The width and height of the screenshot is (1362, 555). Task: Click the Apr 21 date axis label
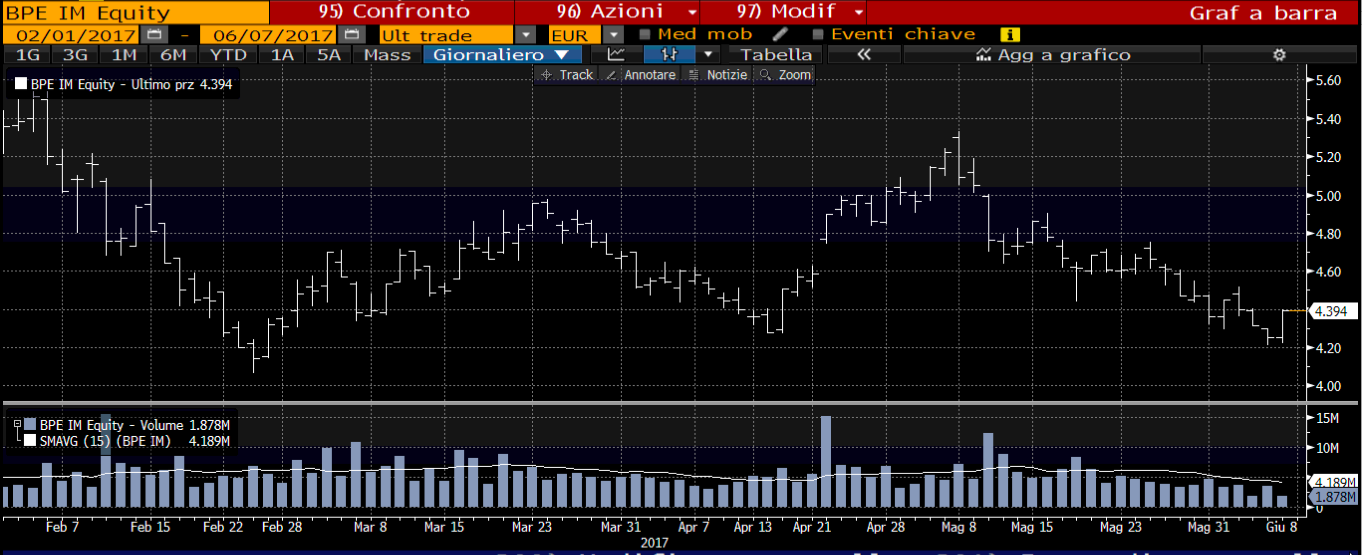click(x=811, y=526)
